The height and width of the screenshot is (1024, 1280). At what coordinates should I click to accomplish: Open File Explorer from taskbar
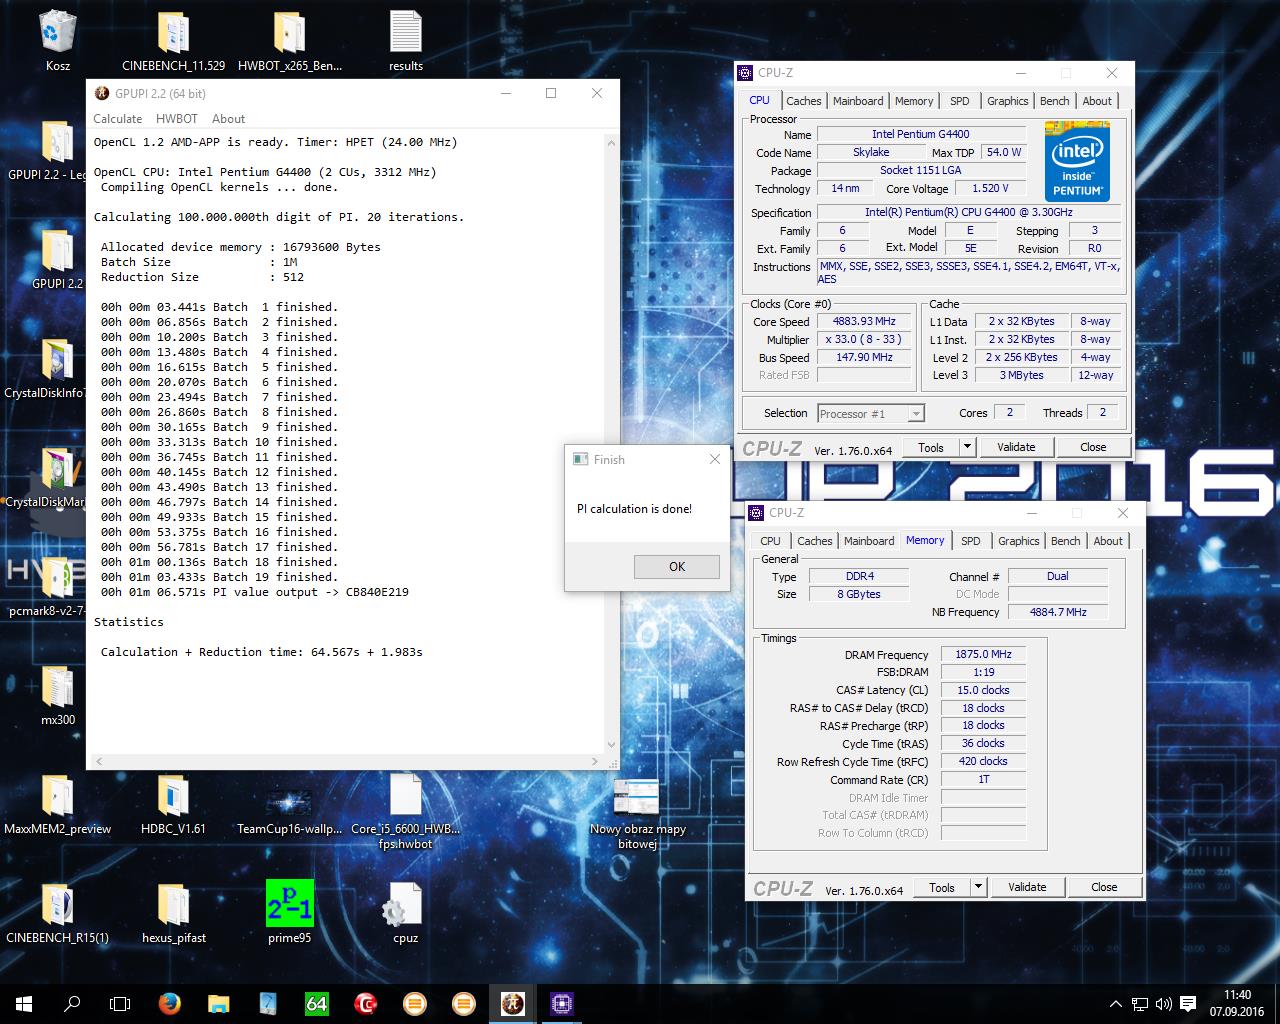point(218,1003)
